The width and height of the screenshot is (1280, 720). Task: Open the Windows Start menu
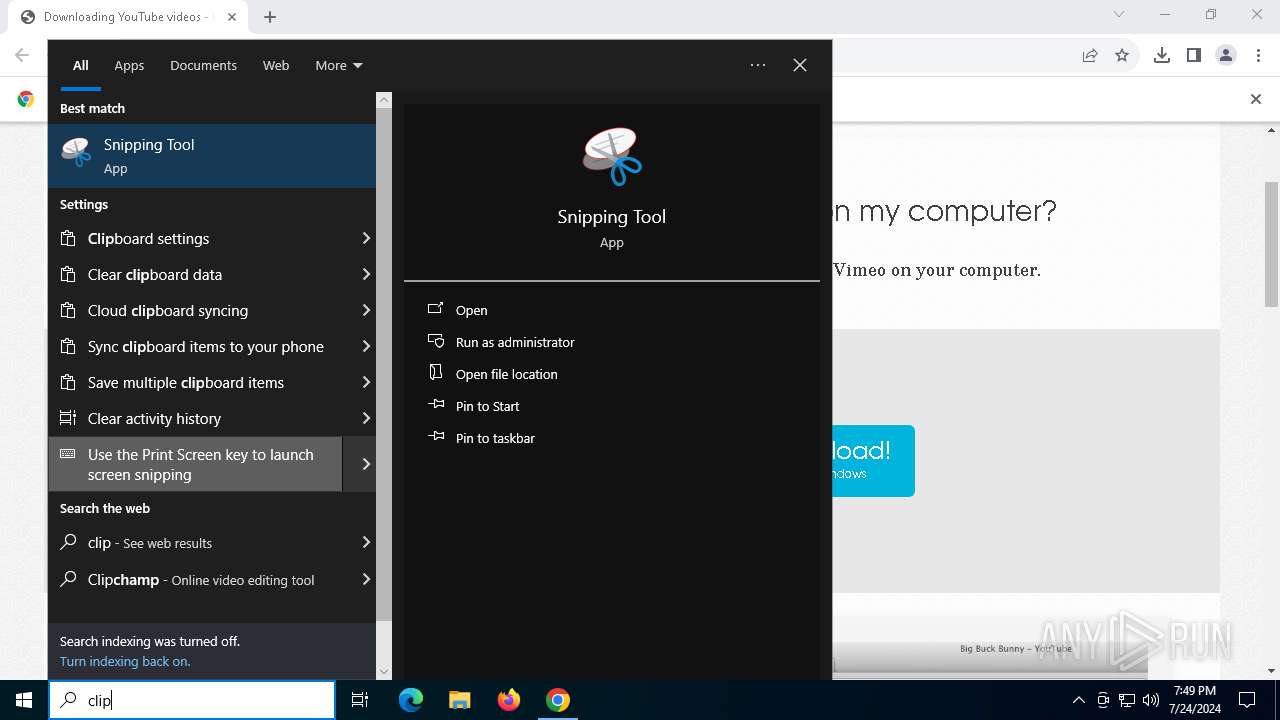click(24, 700)
